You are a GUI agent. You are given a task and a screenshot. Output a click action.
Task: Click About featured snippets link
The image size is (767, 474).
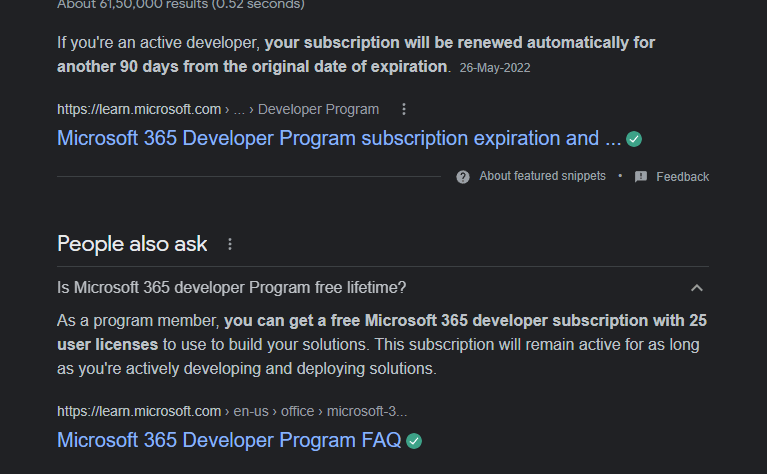tap(542, 176)
